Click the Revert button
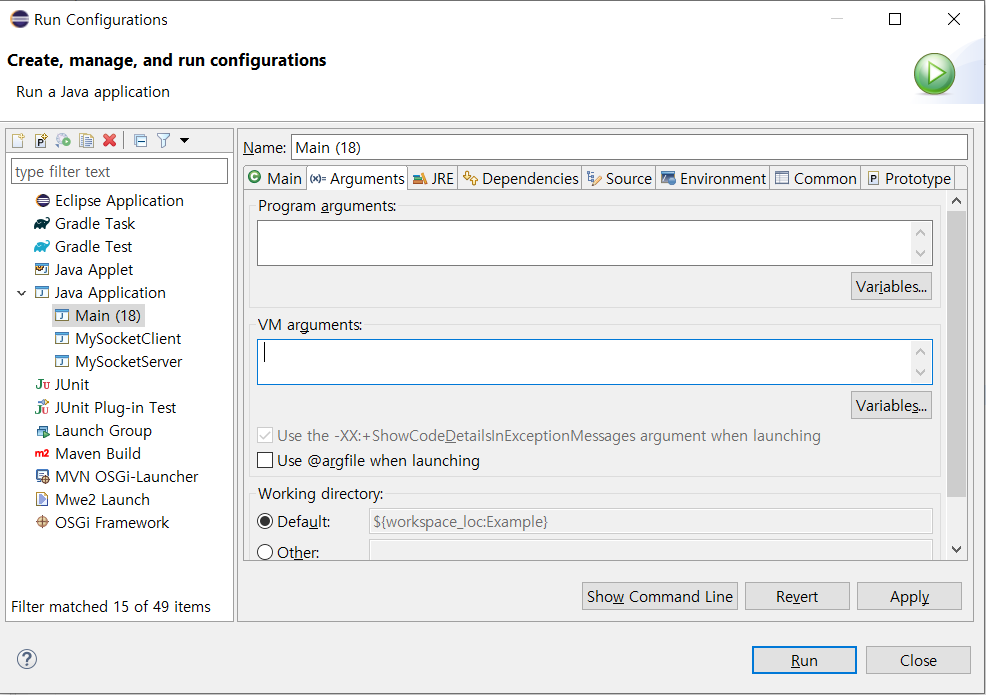This screenshot has width=986, height=695. coord(797,596)
